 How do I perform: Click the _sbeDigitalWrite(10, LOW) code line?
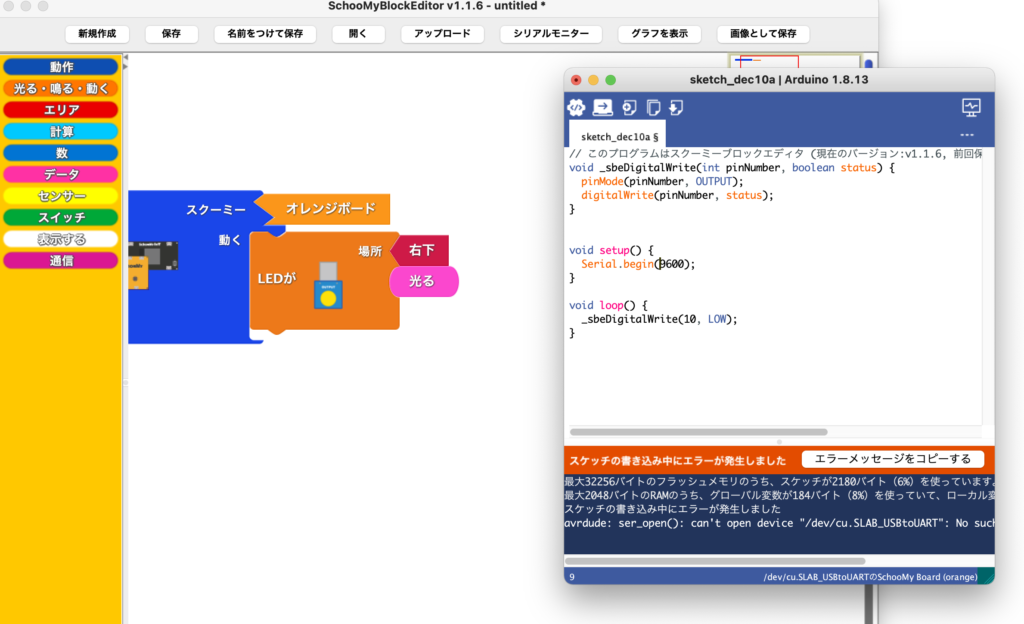(x=659, y=319)
